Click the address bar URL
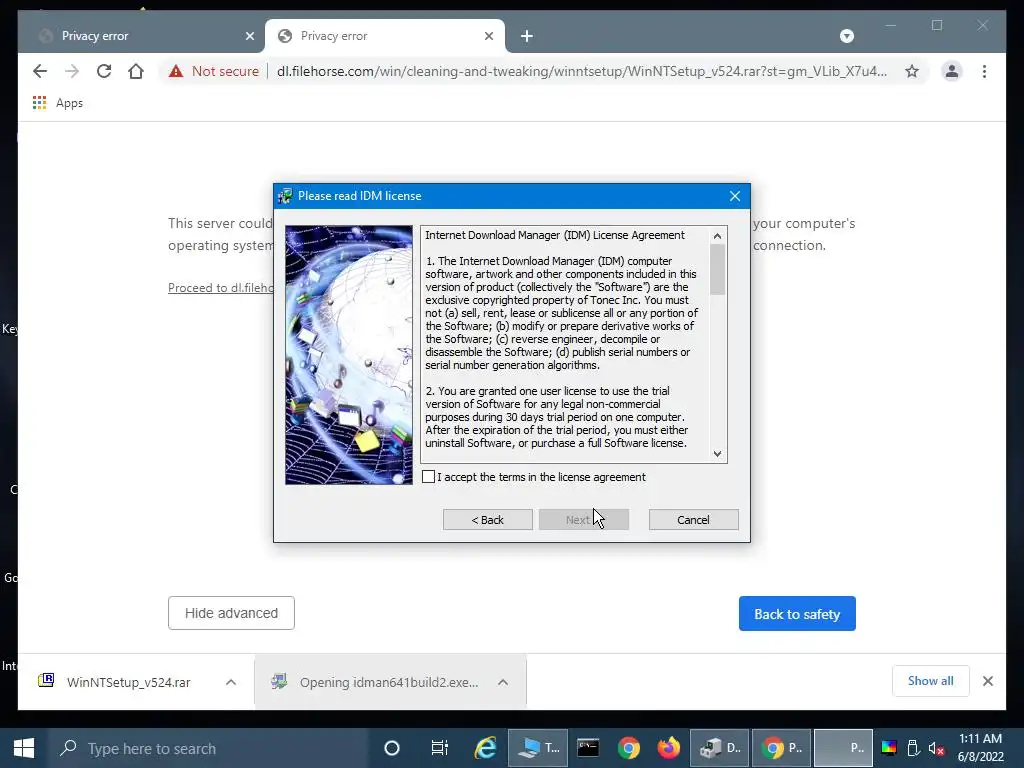1024x768 pixels. tap(581, 71)
